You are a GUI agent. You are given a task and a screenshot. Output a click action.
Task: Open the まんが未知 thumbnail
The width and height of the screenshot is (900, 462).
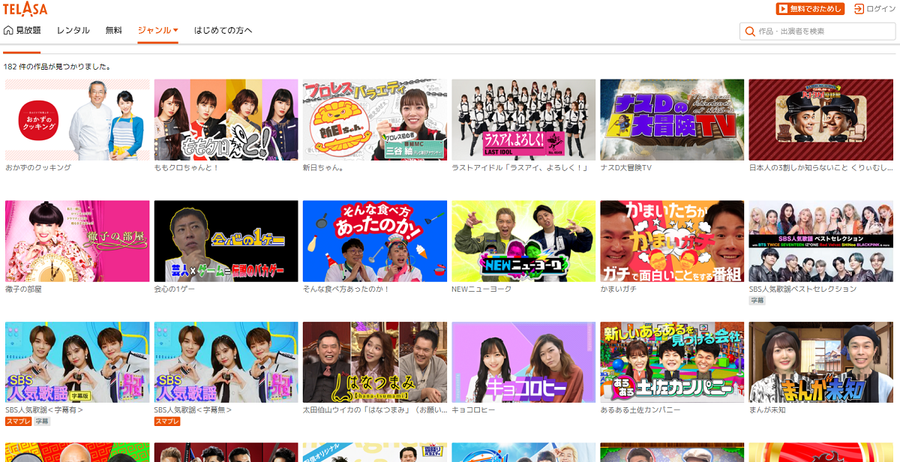tap(821, 362)
